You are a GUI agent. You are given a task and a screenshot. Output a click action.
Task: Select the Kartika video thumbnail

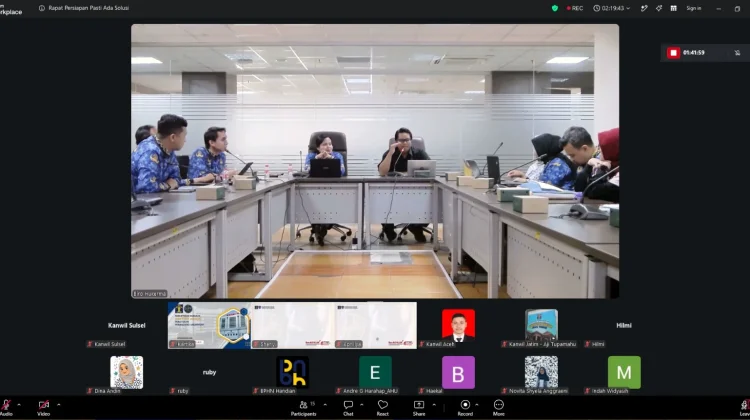(x=209, y=325)
